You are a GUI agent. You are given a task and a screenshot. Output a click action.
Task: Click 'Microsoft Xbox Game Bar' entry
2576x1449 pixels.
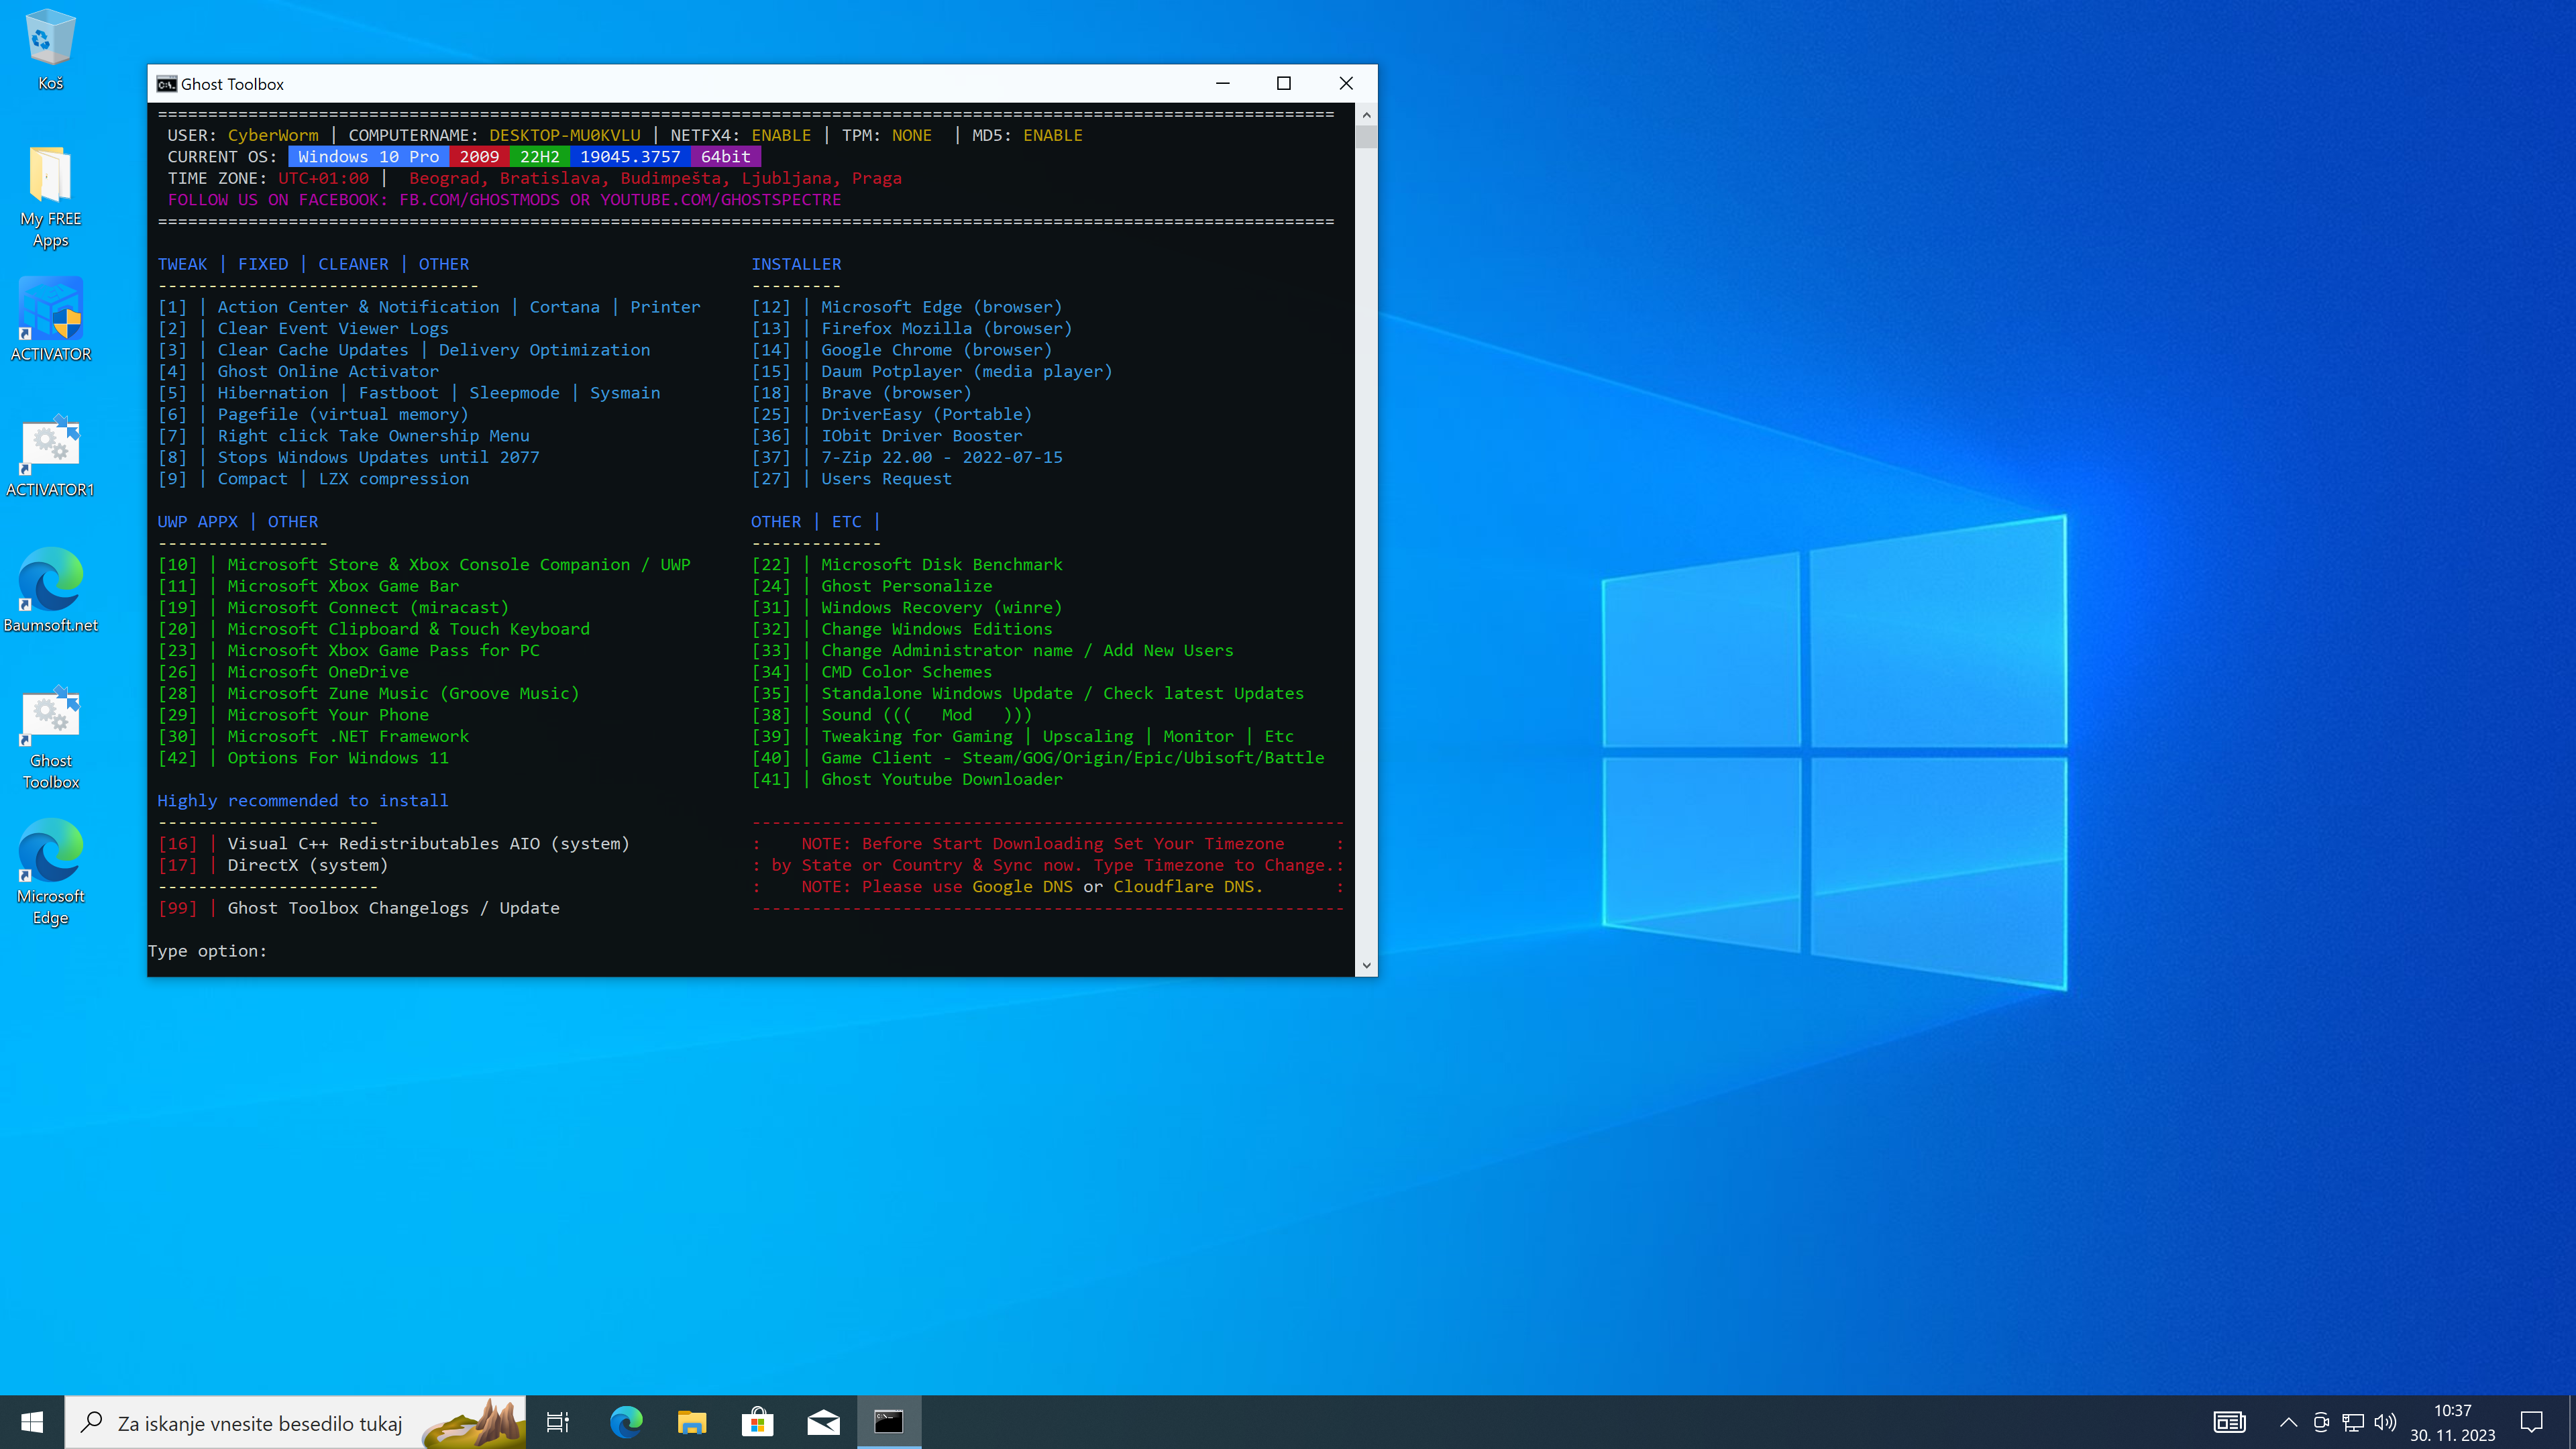click(343, 586)
